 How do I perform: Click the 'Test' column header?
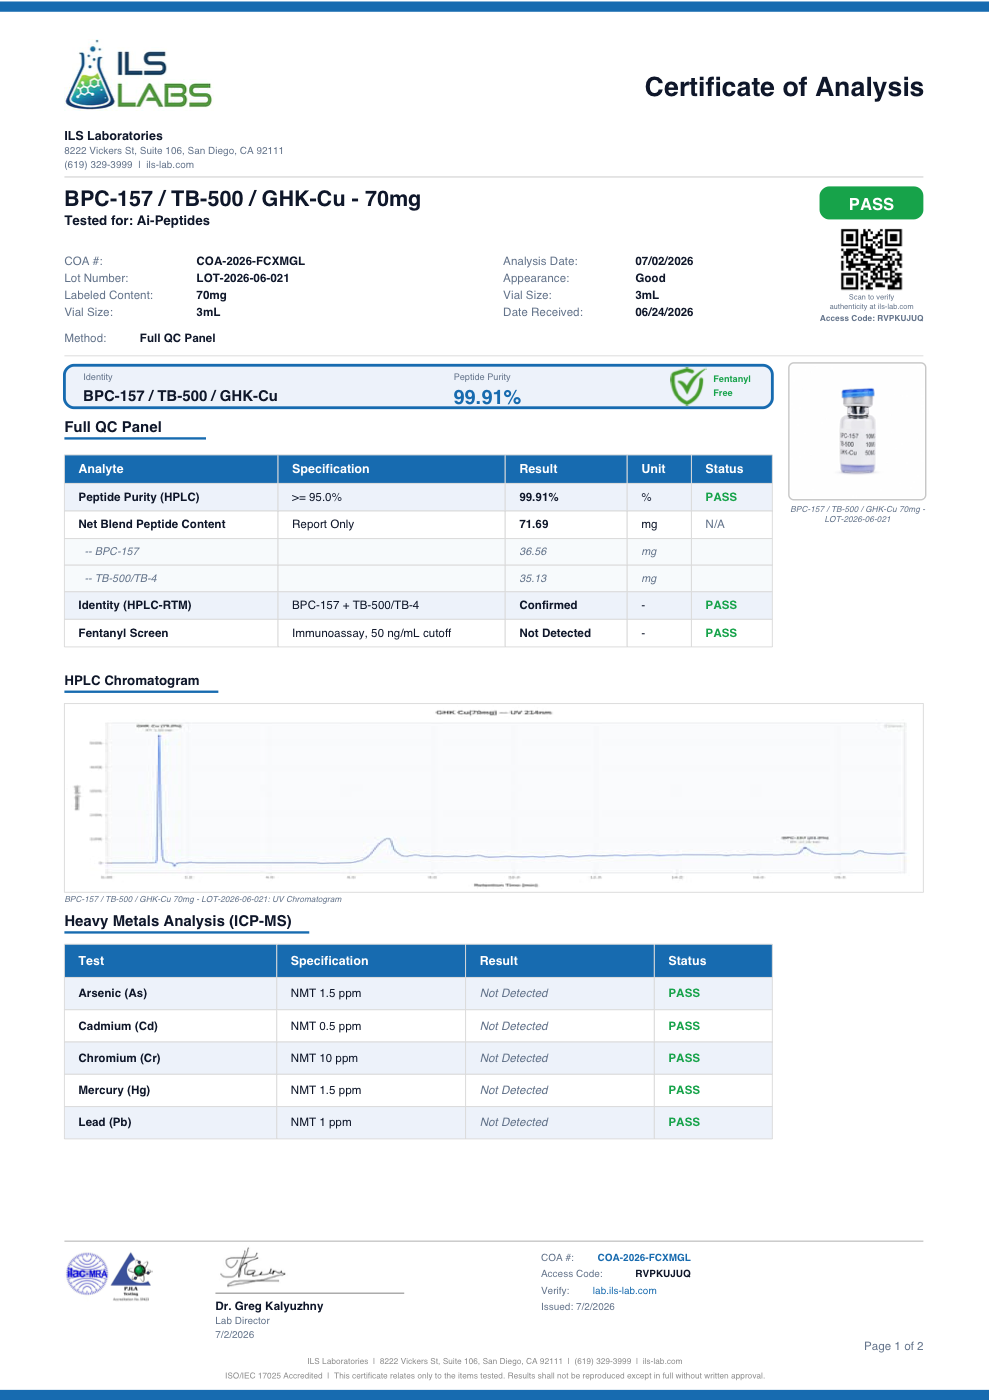click(171, 961)
